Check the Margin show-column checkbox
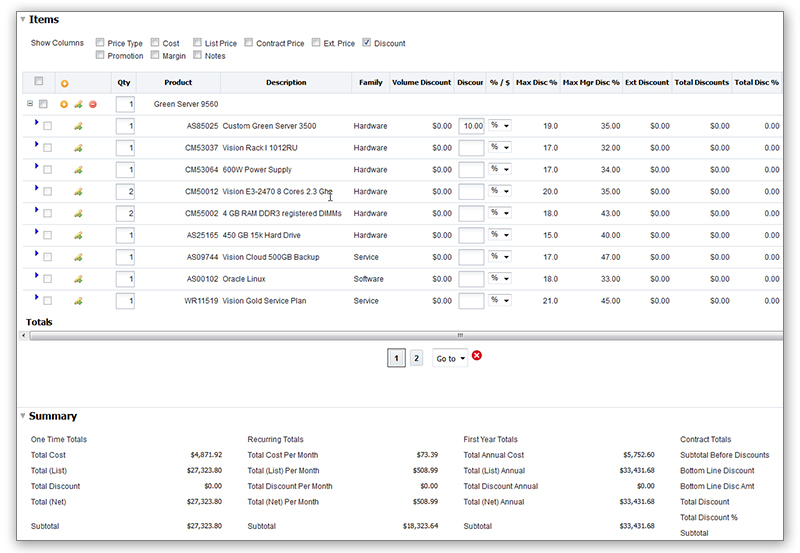 click(x=155, y=56)
